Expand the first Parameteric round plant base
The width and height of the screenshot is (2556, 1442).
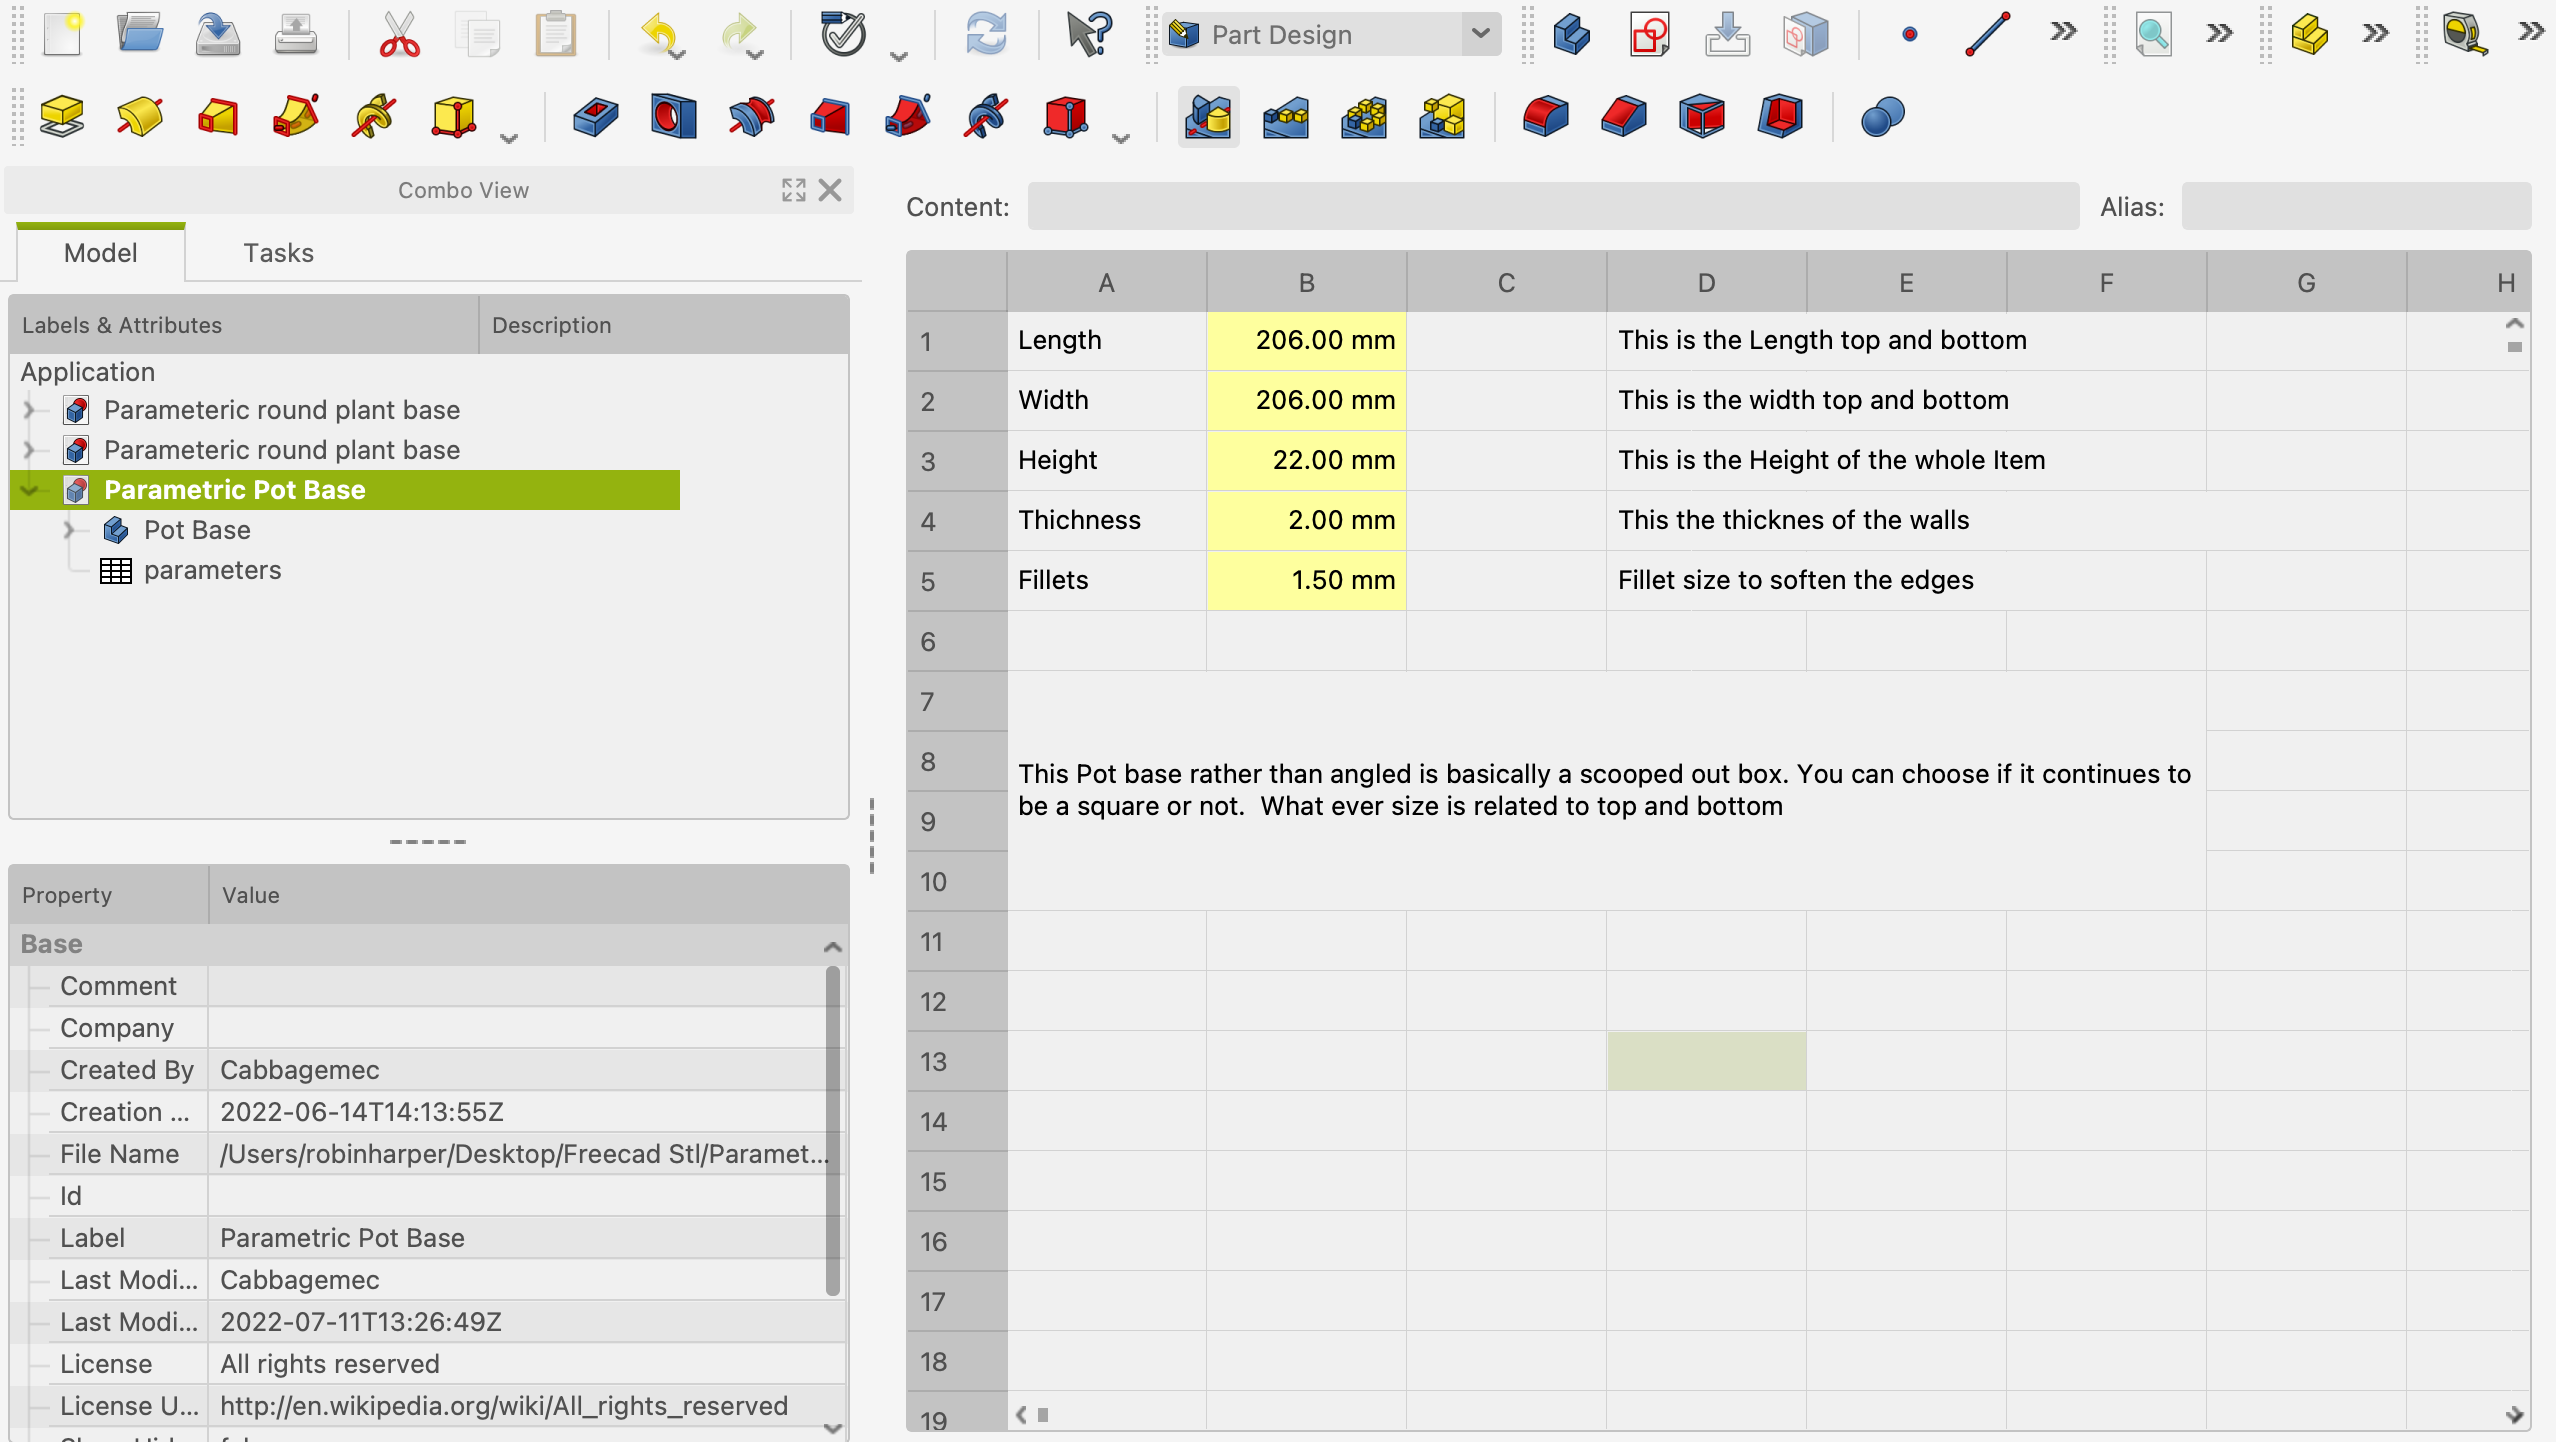point(30,410)
